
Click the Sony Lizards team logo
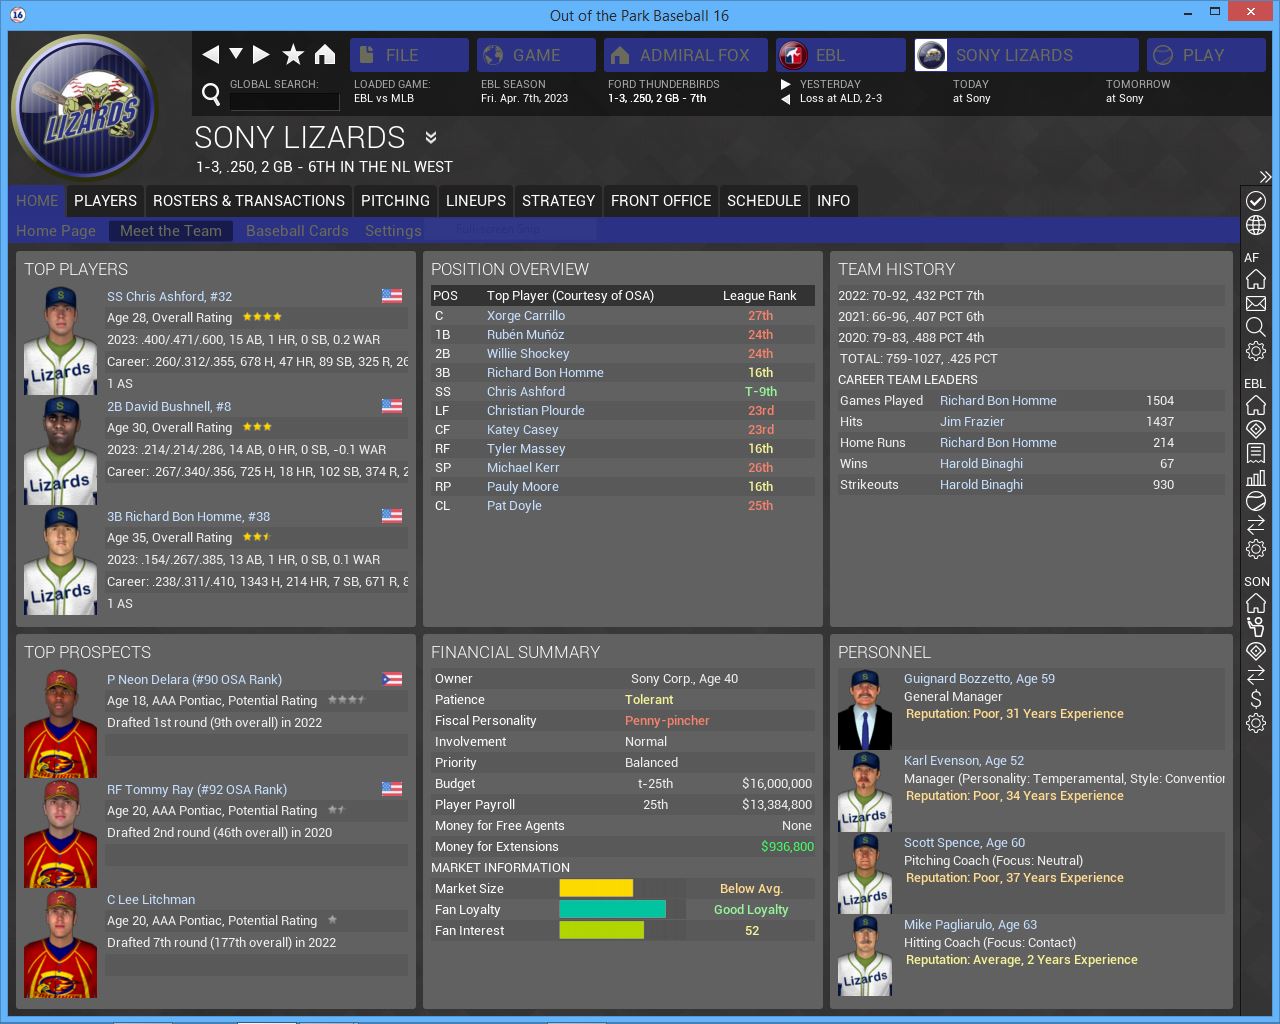tap(84, 107)
